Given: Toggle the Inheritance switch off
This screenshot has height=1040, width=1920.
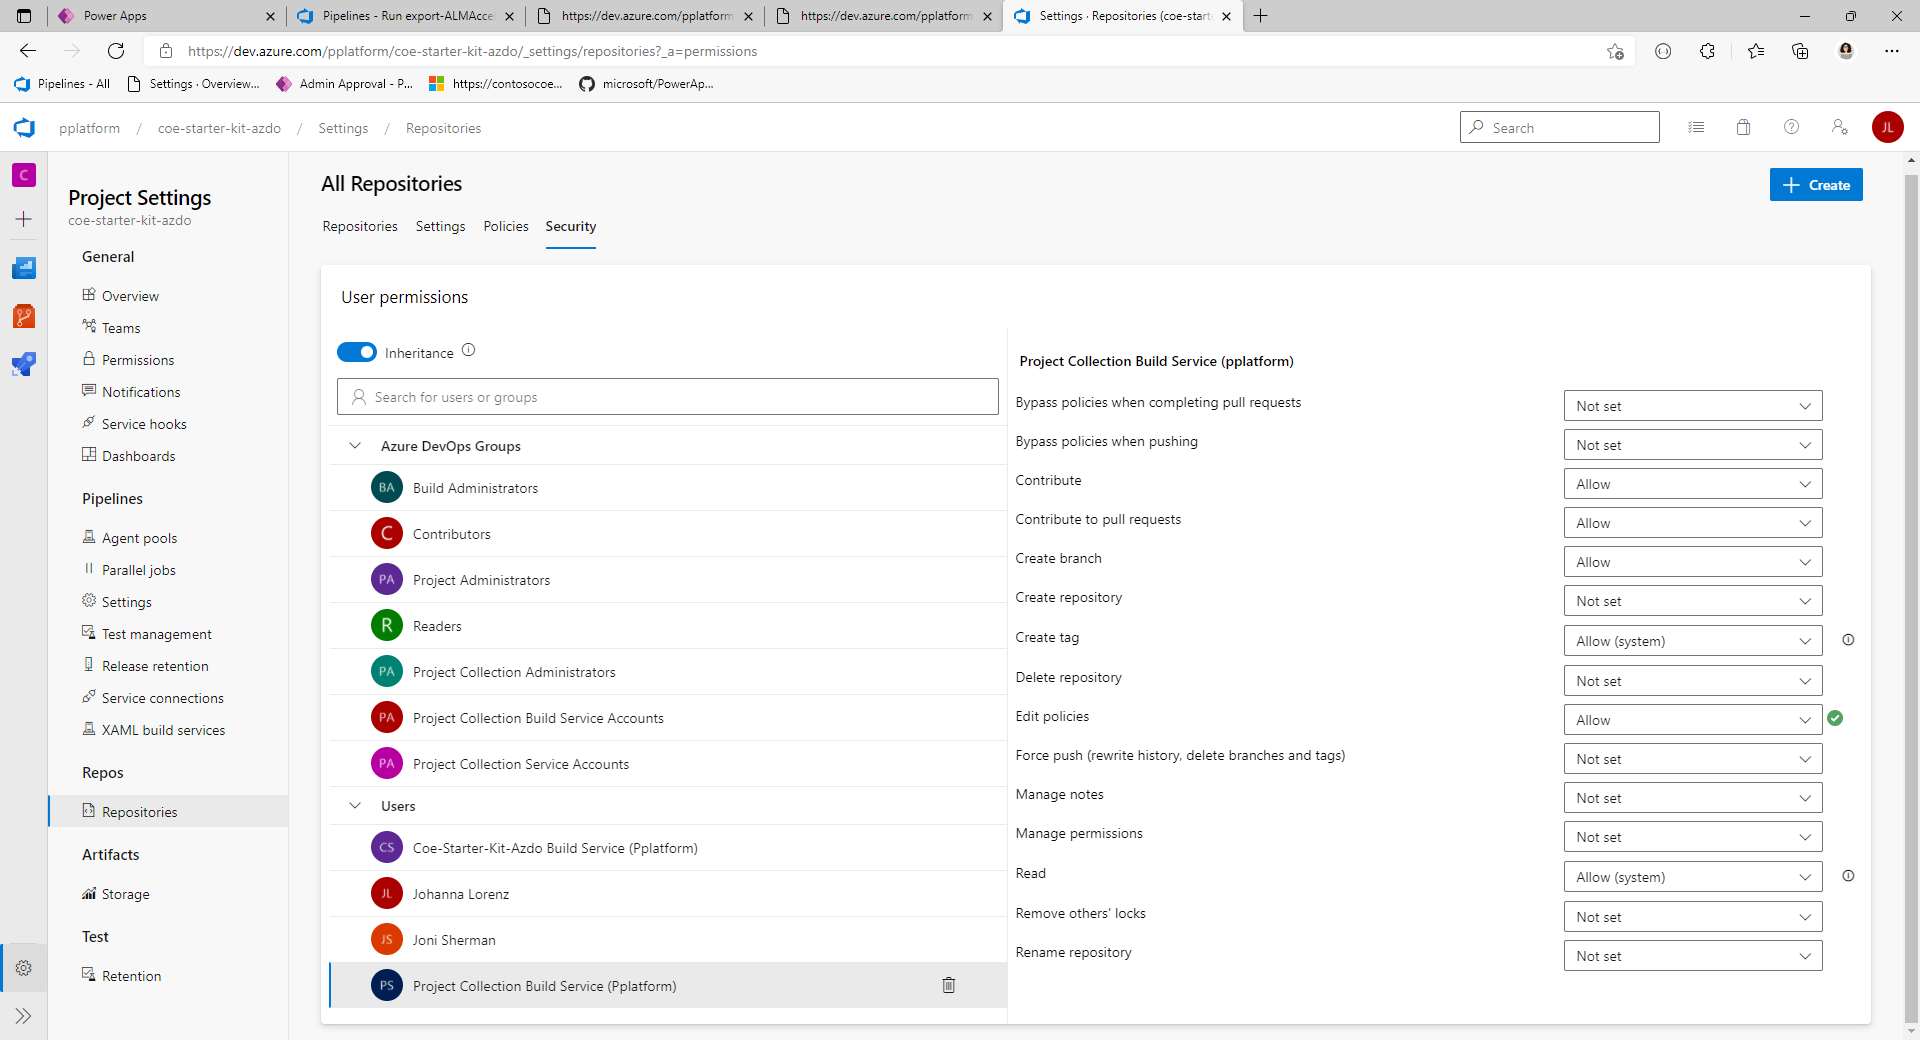Looking at the screenshot, I should 357,352.
